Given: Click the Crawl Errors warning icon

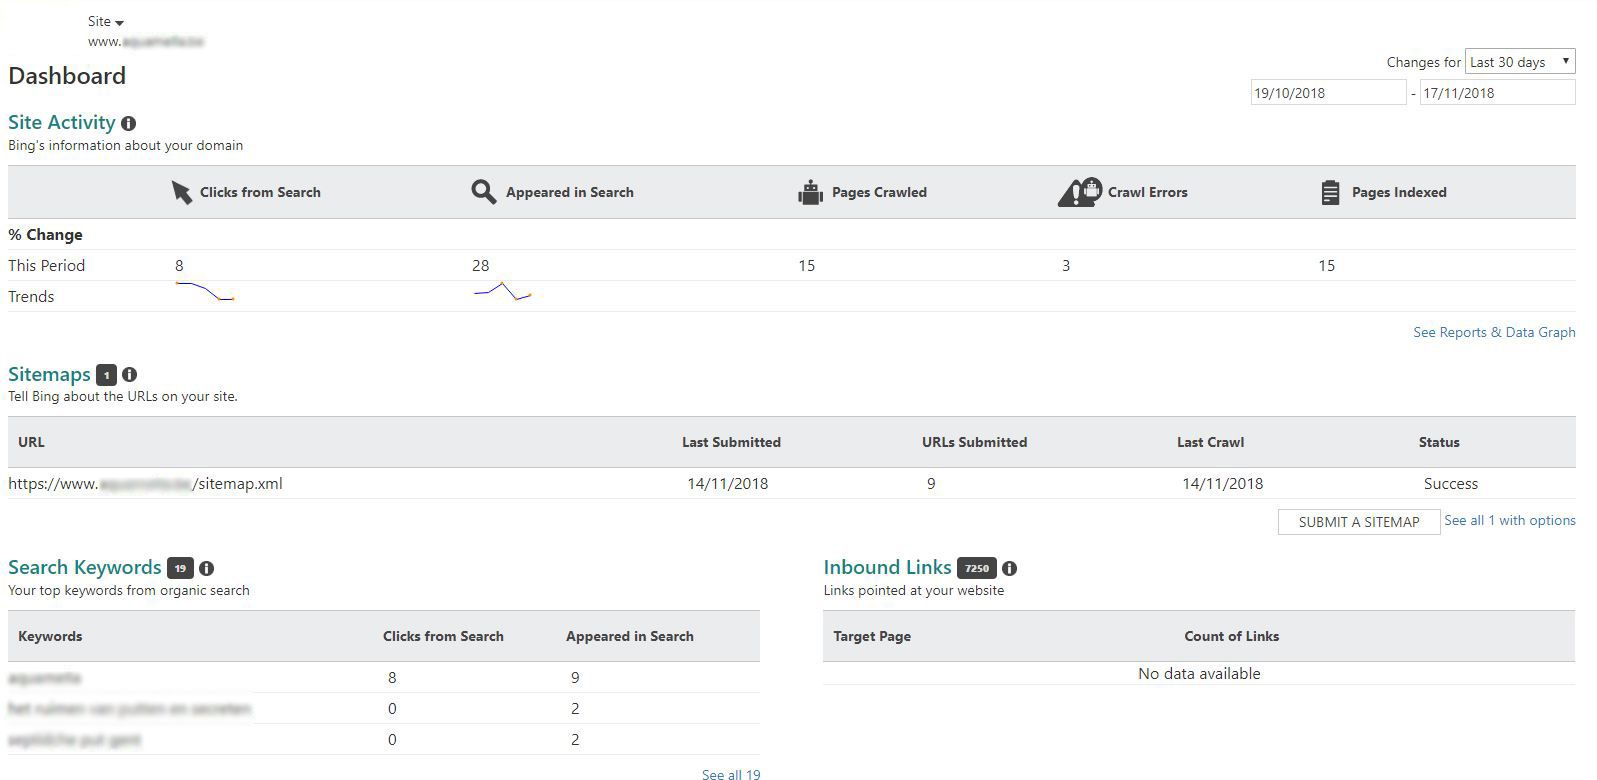Looking at the screenshot, I should [1079, 191].
